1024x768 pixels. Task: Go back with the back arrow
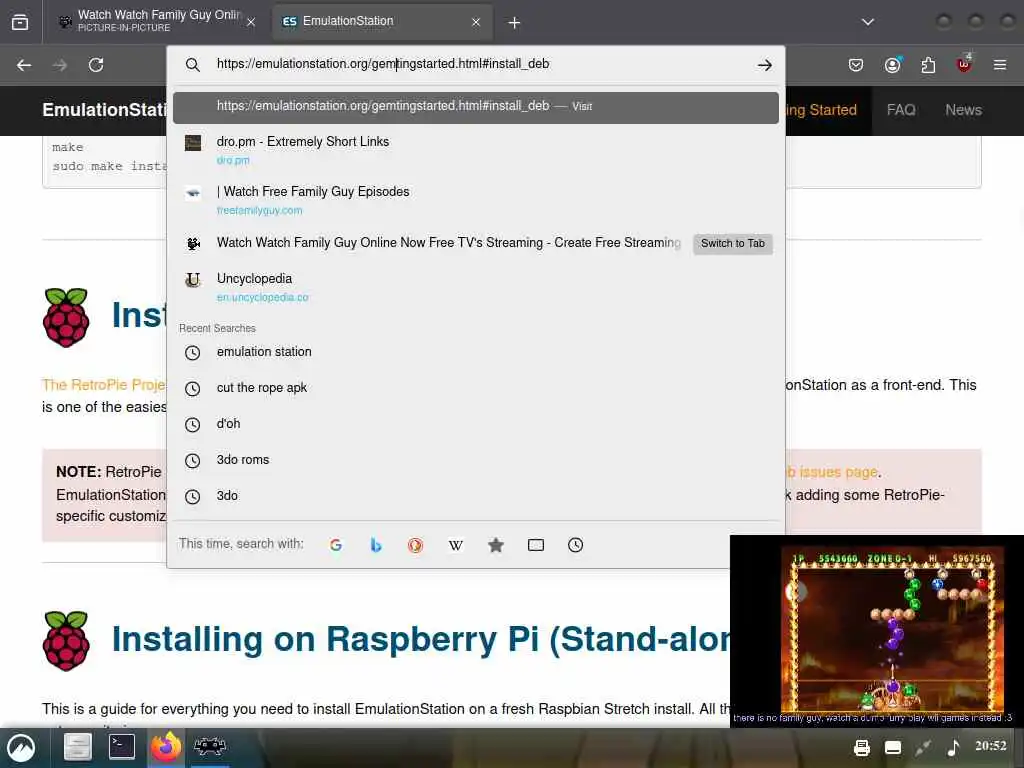(24, 65)
